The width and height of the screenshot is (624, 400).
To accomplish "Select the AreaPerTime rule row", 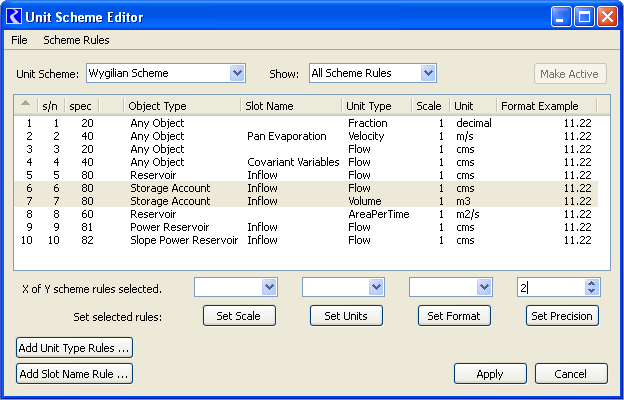I will point(306,214).
